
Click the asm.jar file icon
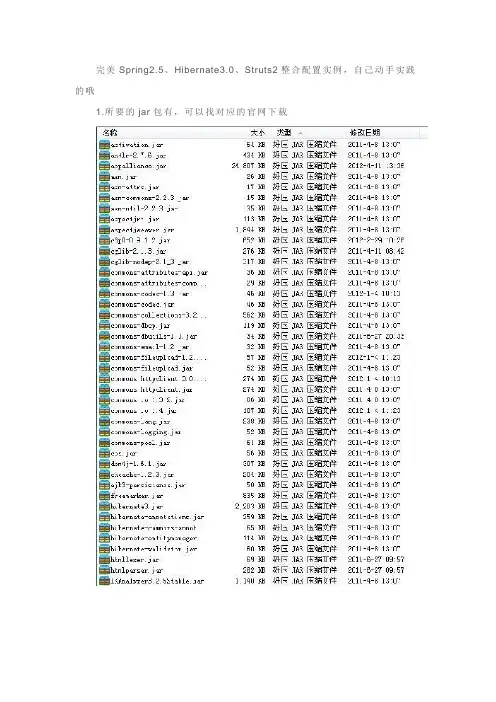[x=104, y=176]
